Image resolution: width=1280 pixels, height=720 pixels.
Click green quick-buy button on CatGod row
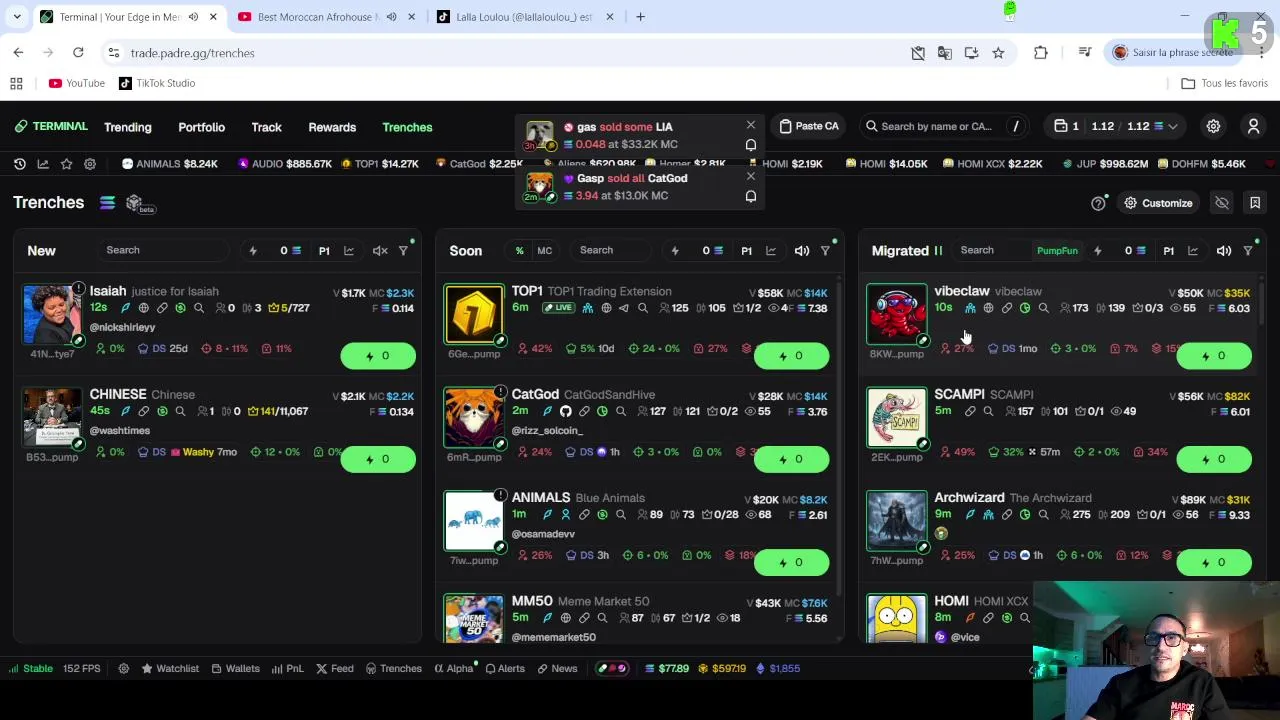(x=791, y=459)
